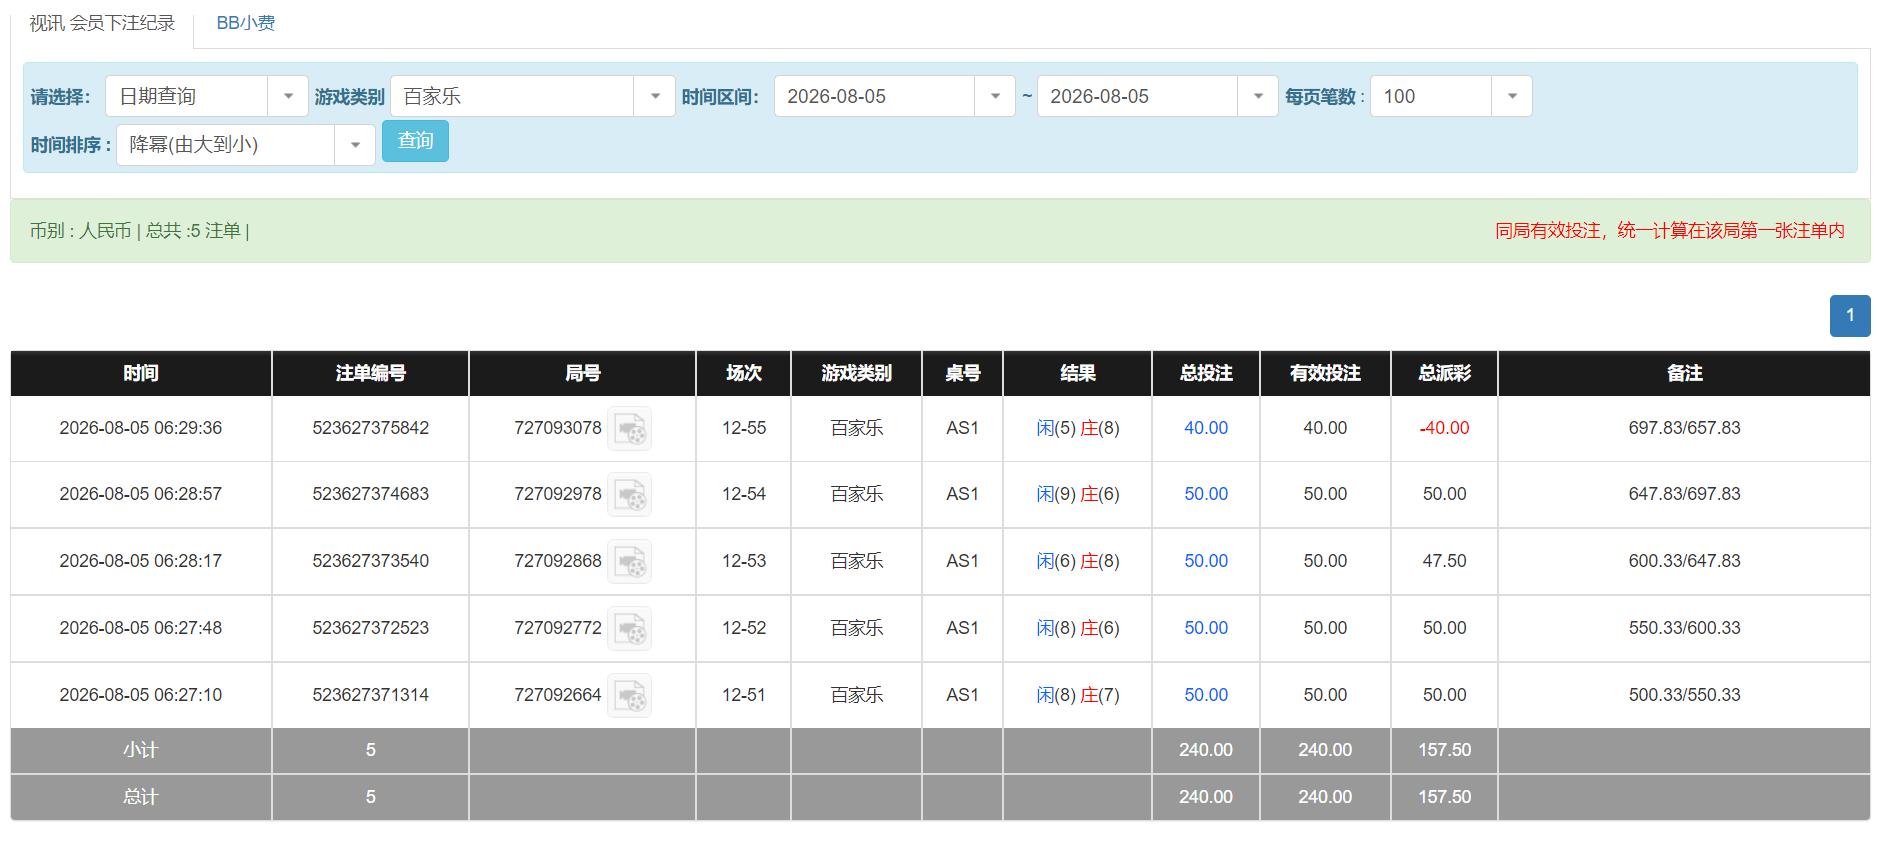Click the 总计 total row label
Screen dimensions: 1877x848
click(x=141, y=797)
